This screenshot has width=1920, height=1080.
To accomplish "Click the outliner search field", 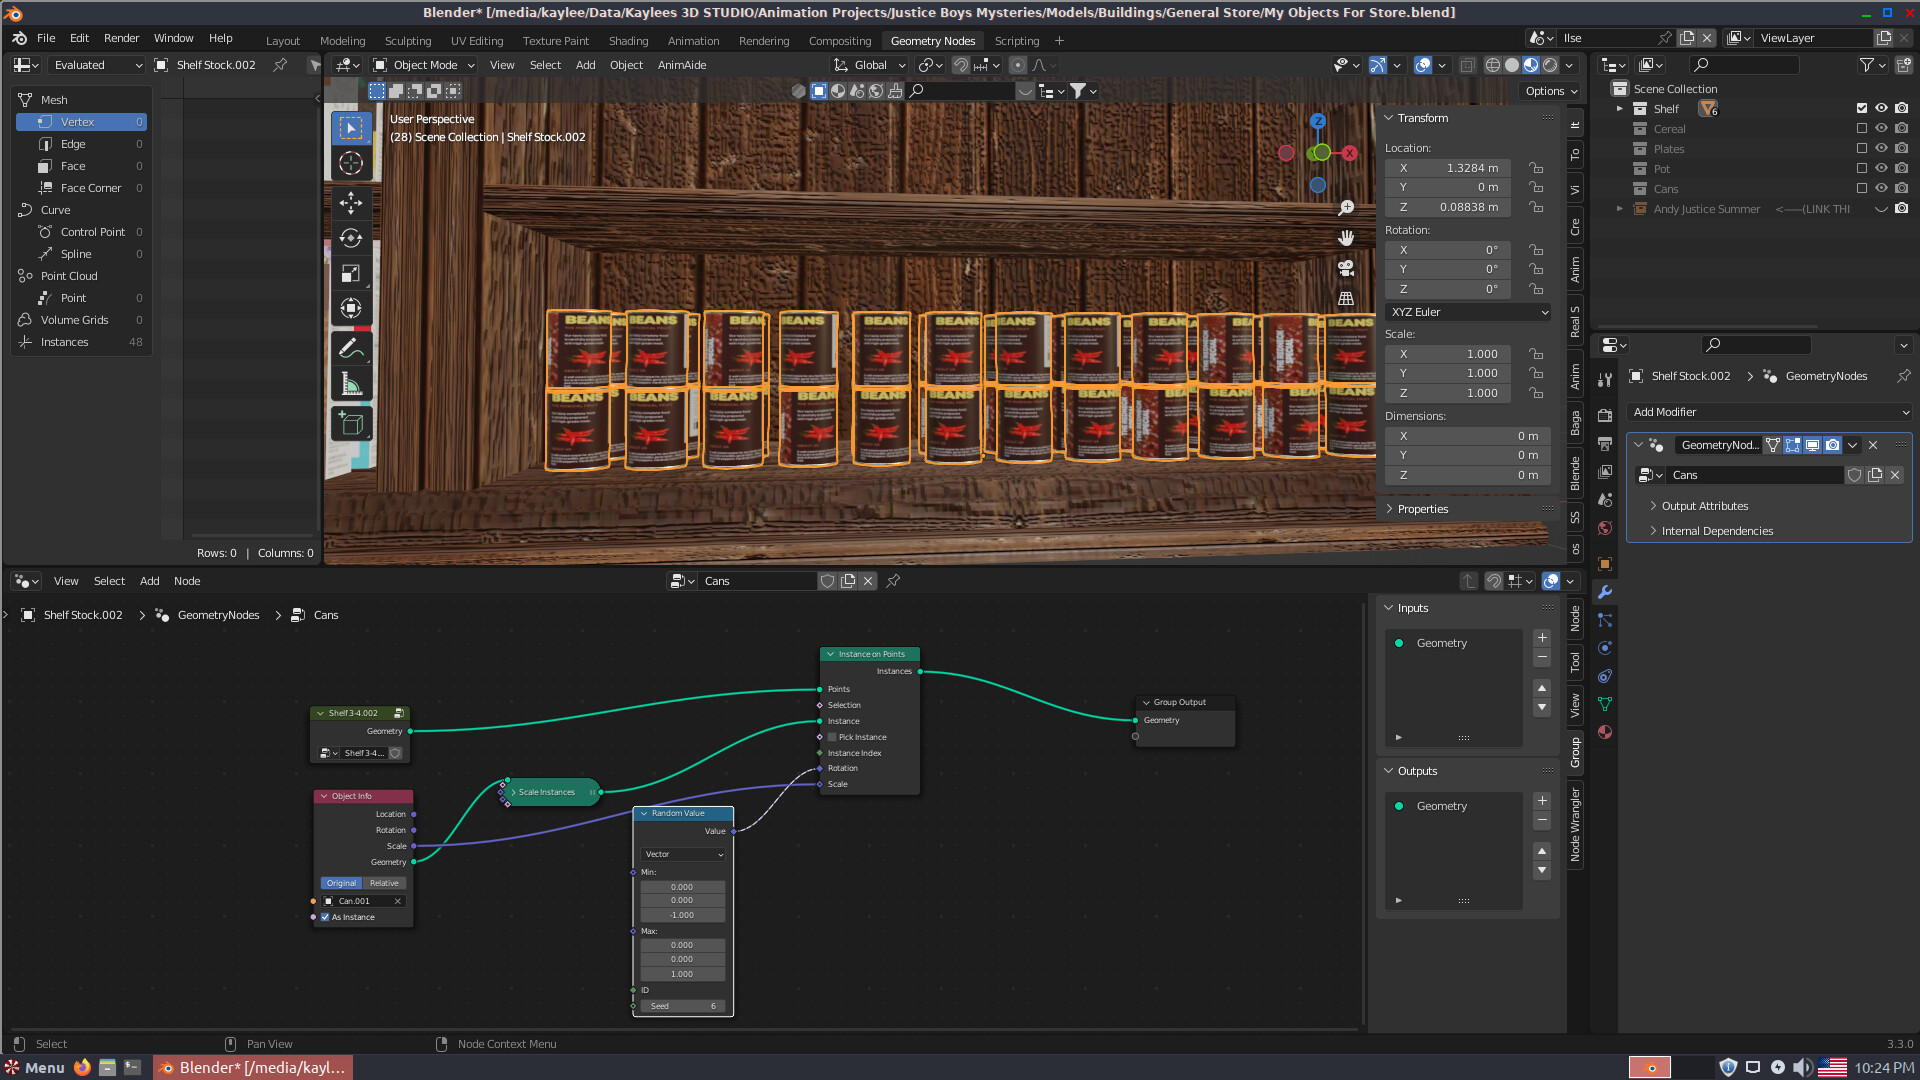I will (x=1744, y=65).
